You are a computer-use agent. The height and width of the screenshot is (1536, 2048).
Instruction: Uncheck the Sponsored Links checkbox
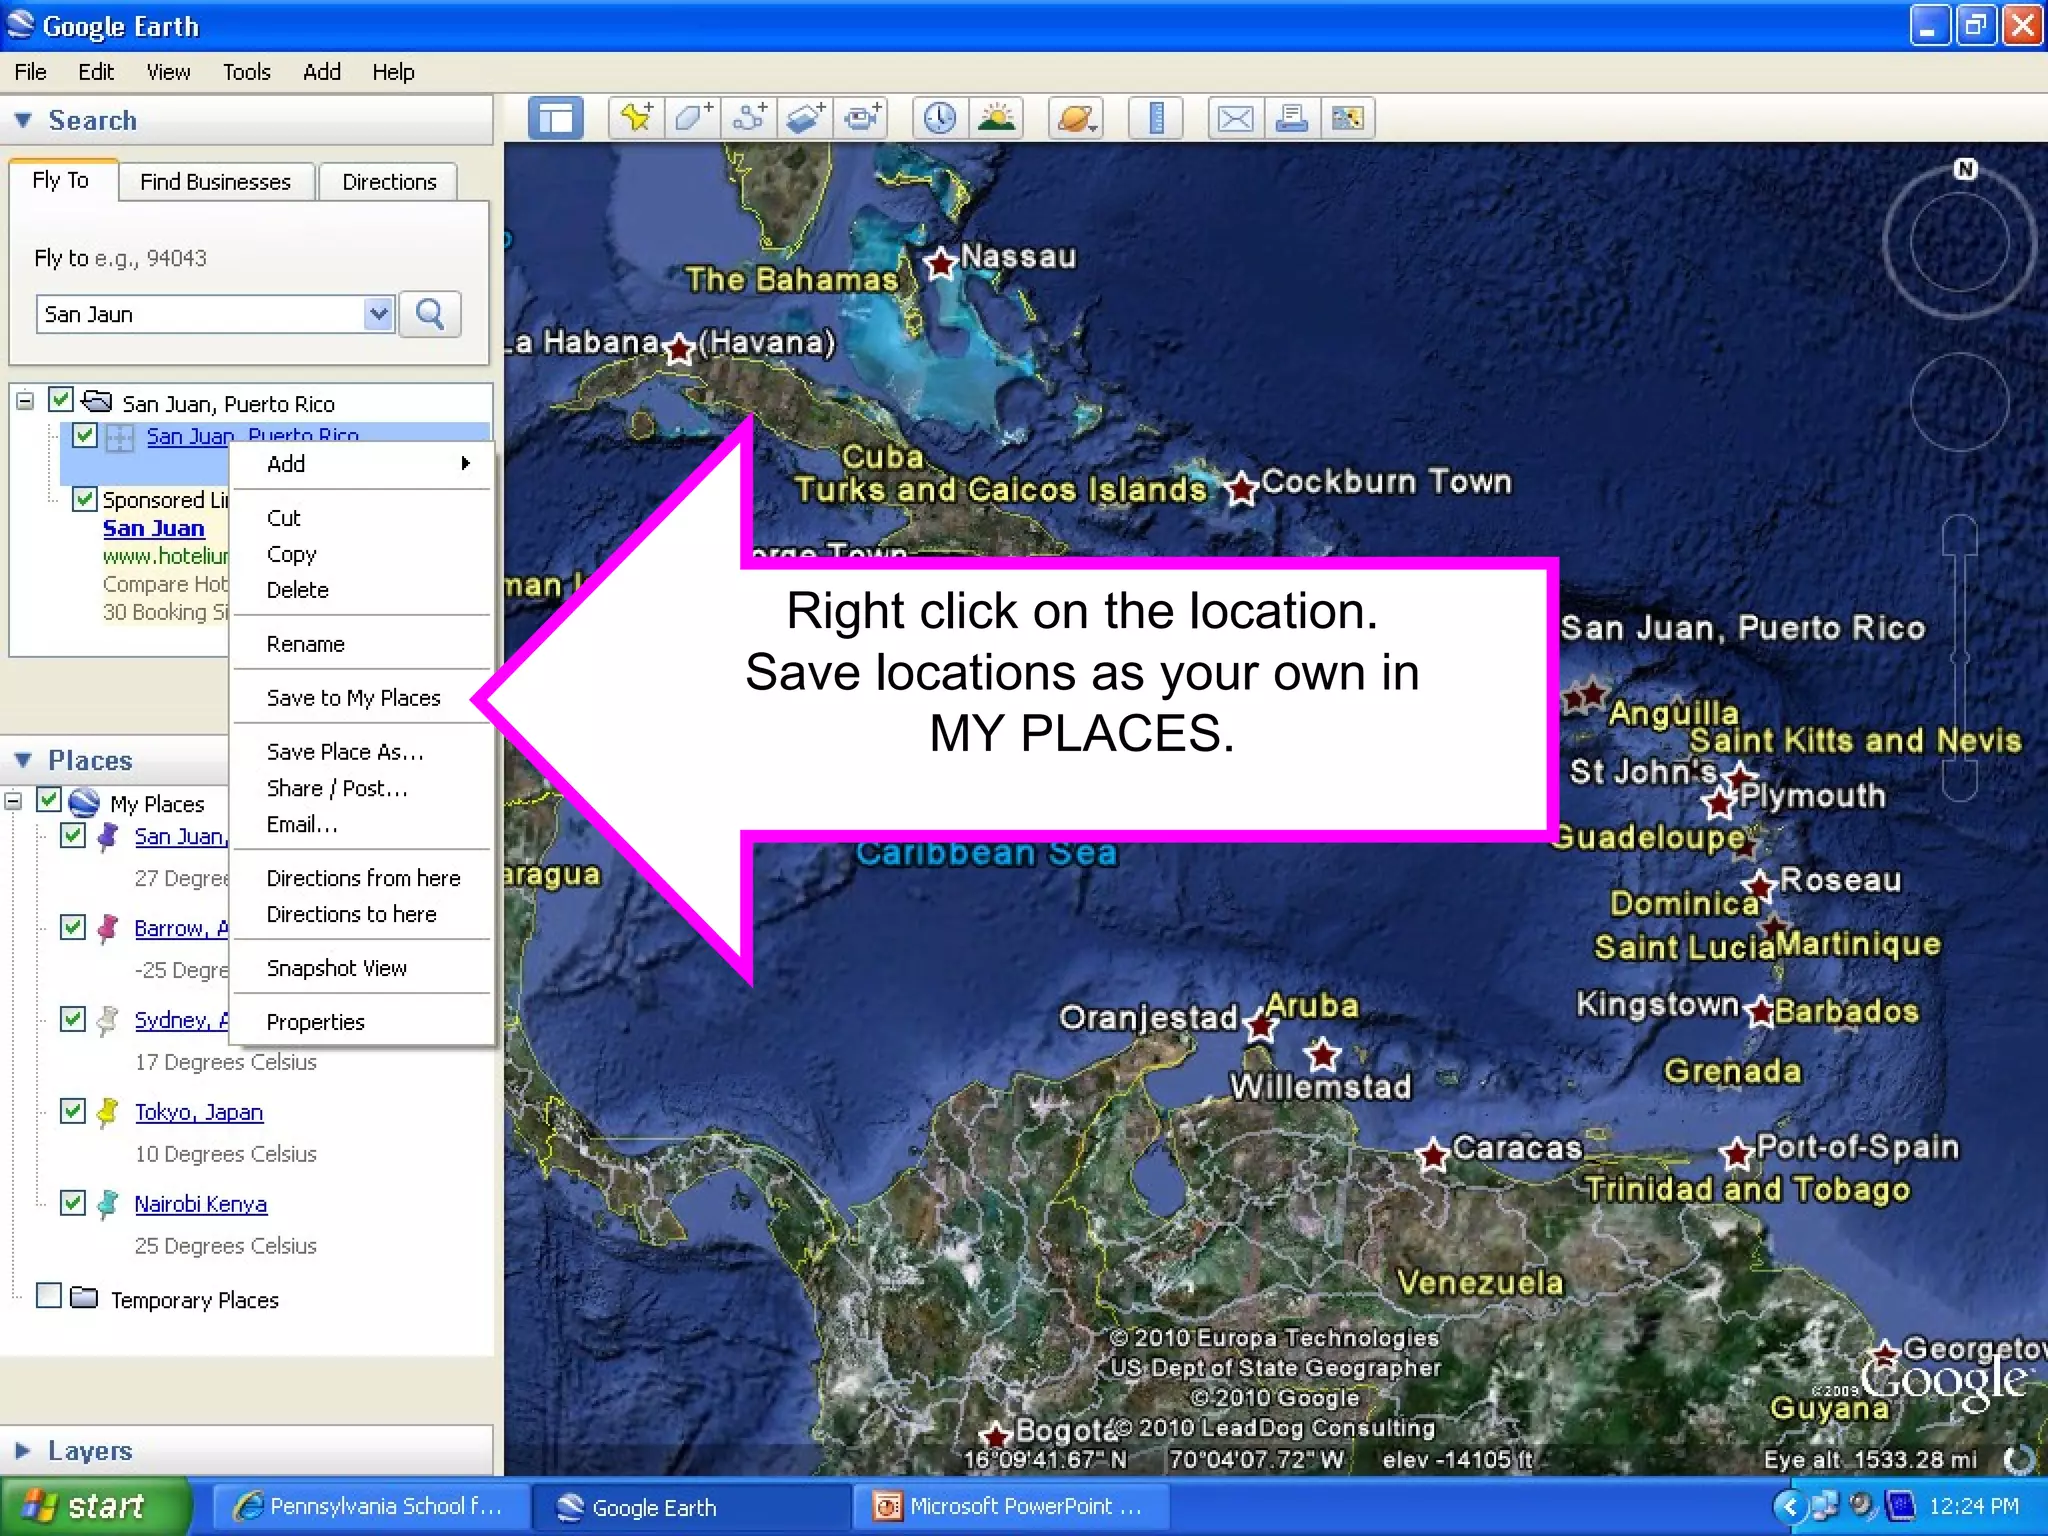point(85,499)
